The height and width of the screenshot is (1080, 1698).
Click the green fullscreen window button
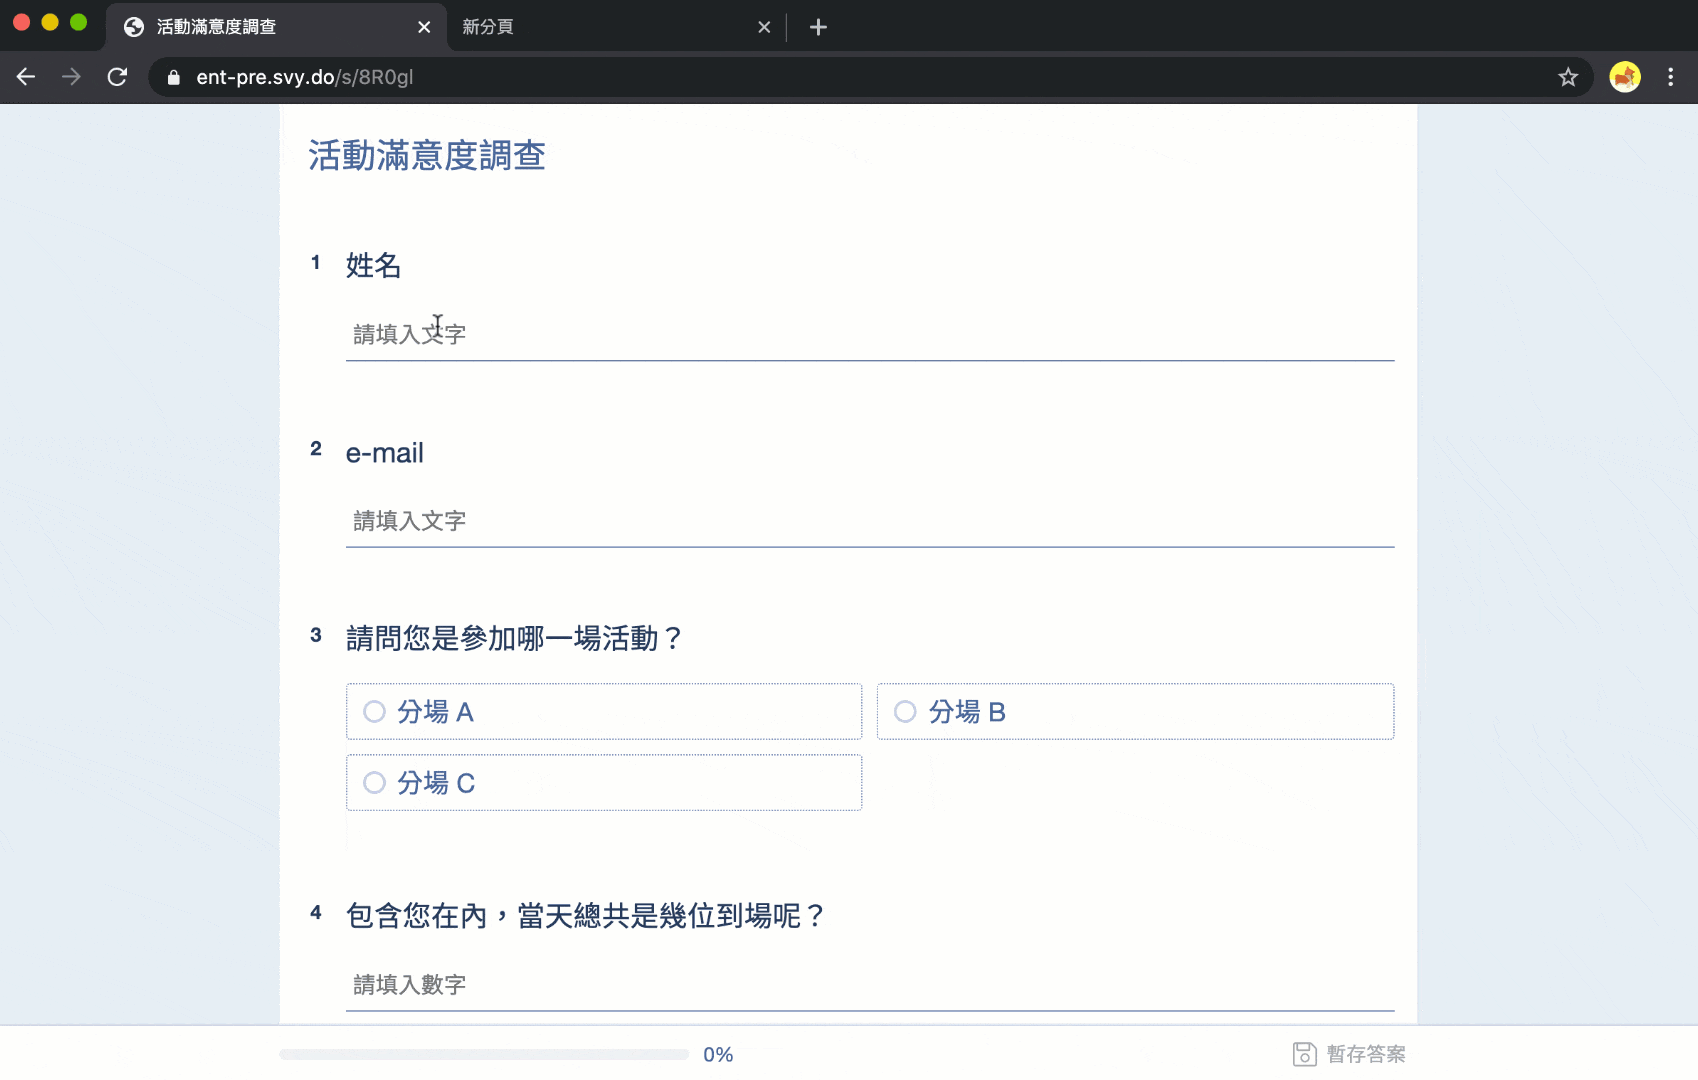point(79,22)
